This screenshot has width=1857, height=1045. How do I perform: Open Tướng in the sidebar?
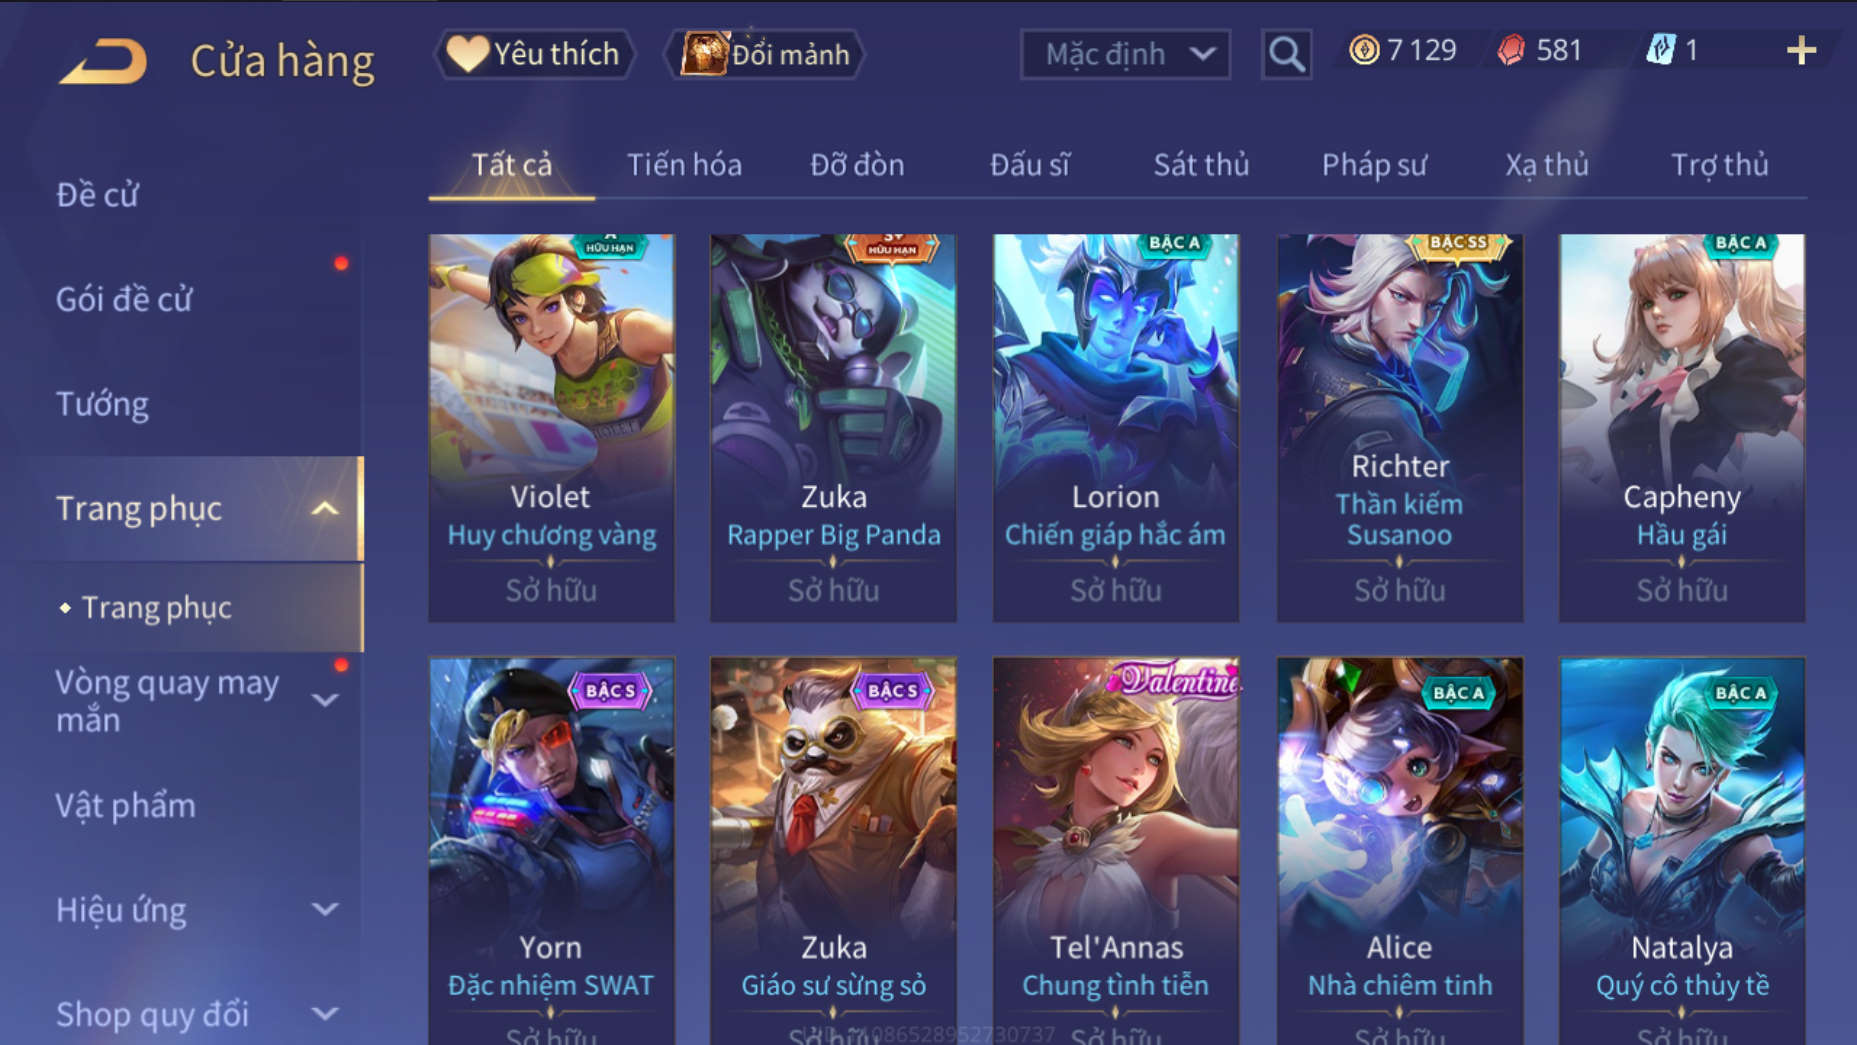click(x=102, y=403)
